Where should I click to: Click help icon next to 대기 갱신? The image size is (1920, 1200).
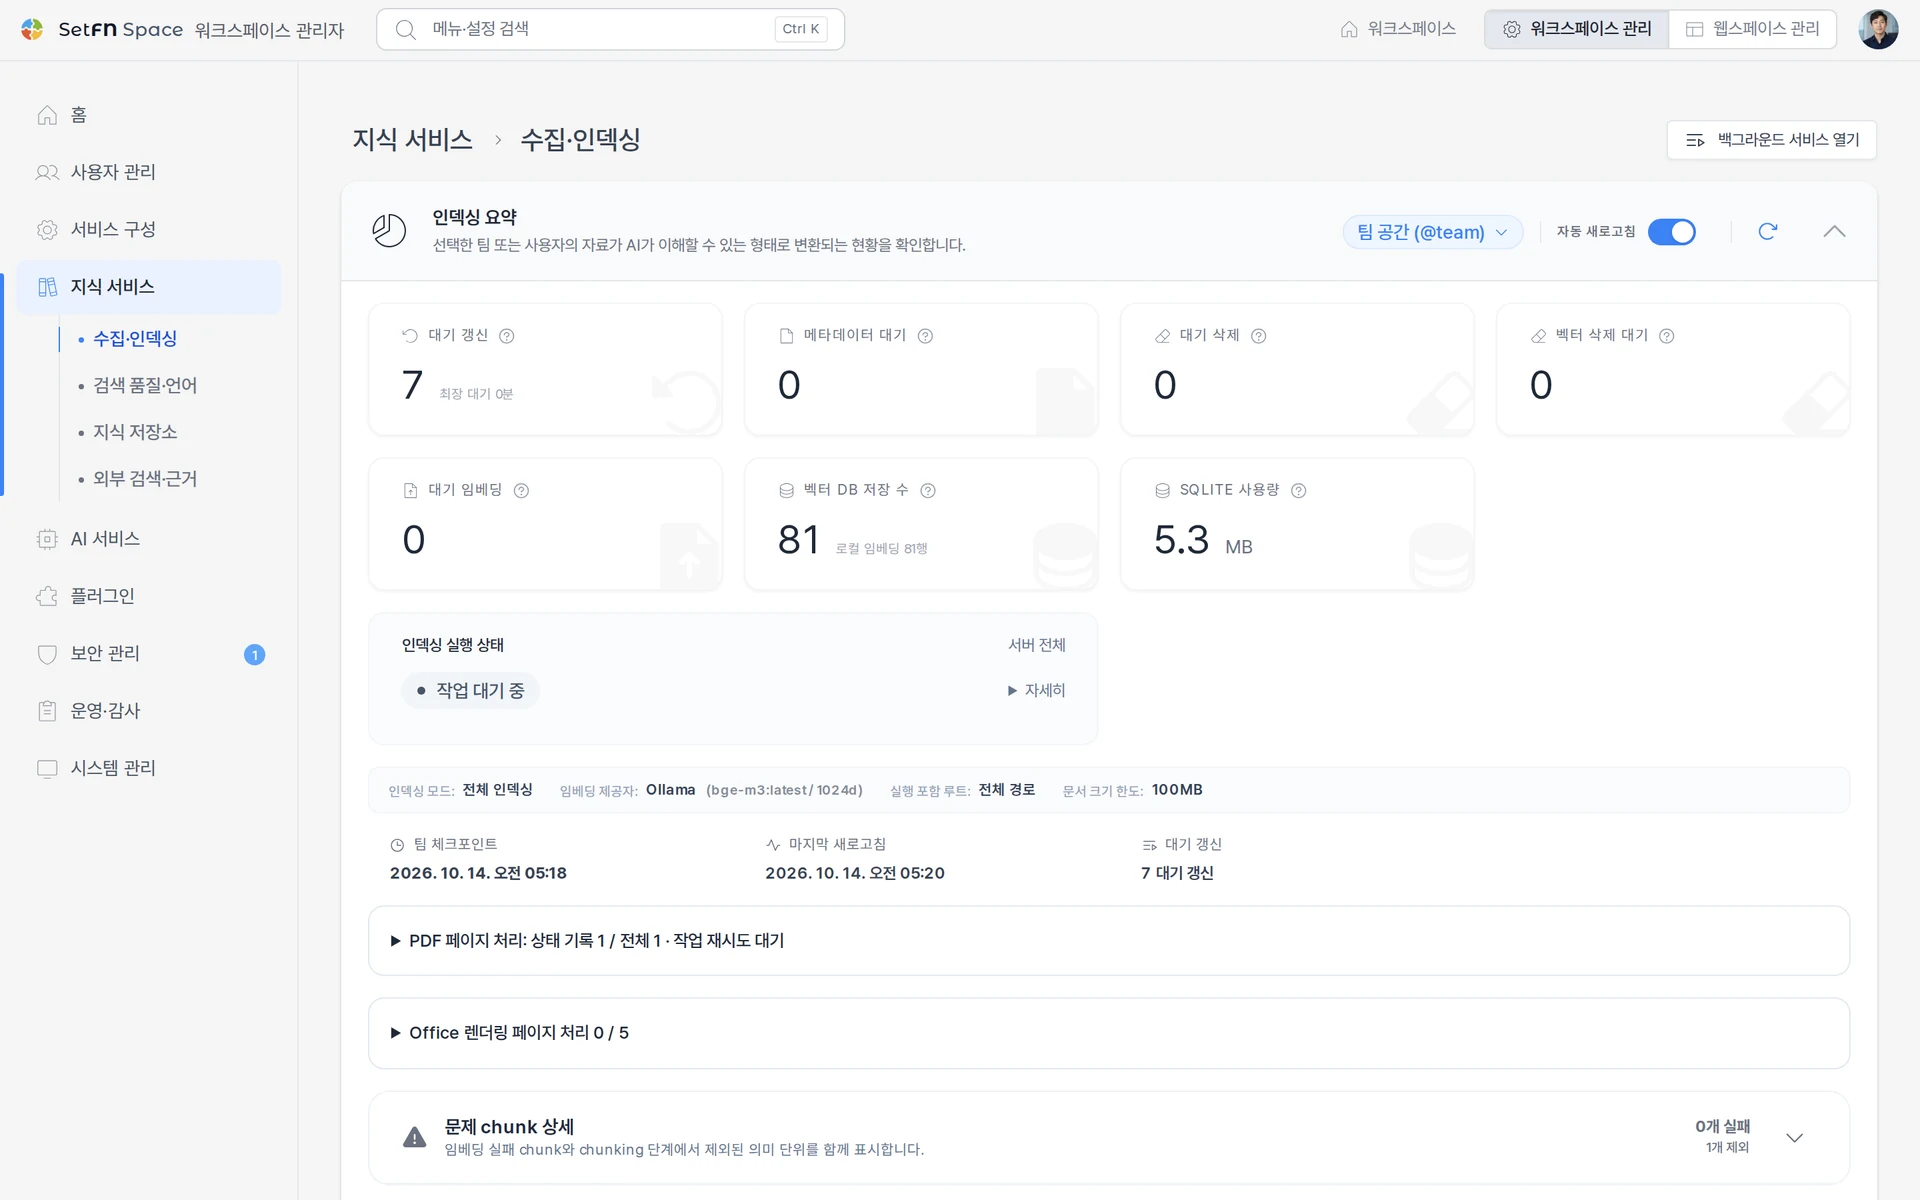pos(507,336)
